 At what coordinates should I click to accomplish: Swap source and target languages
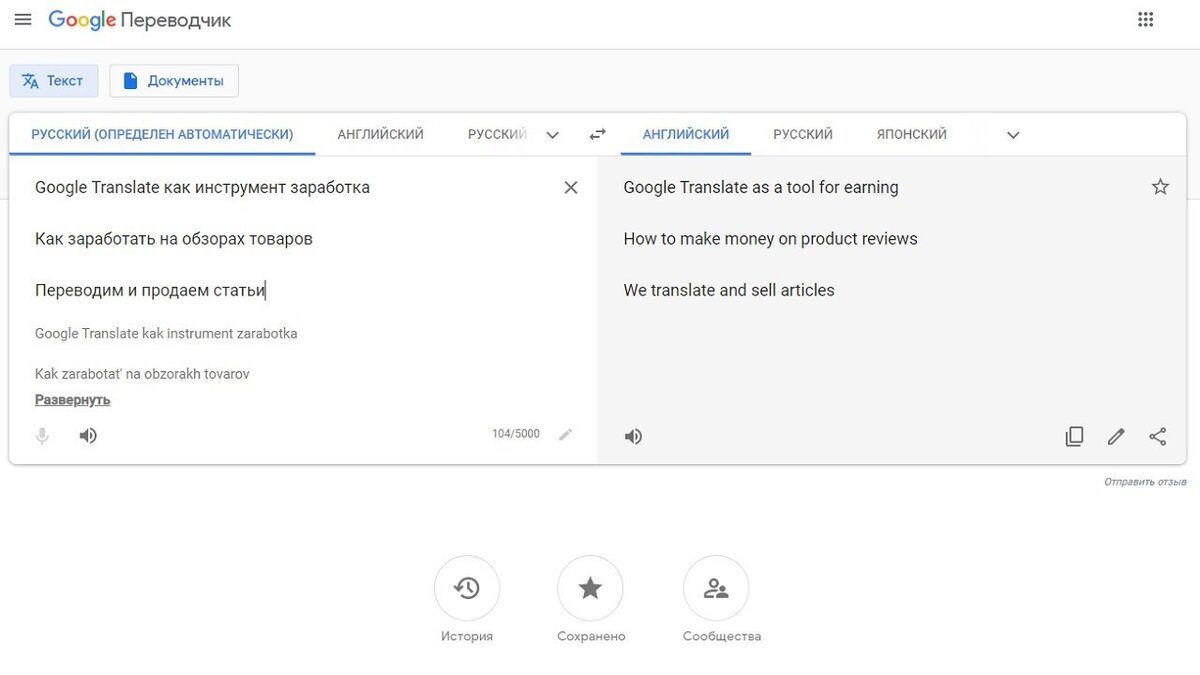point(598,134)
